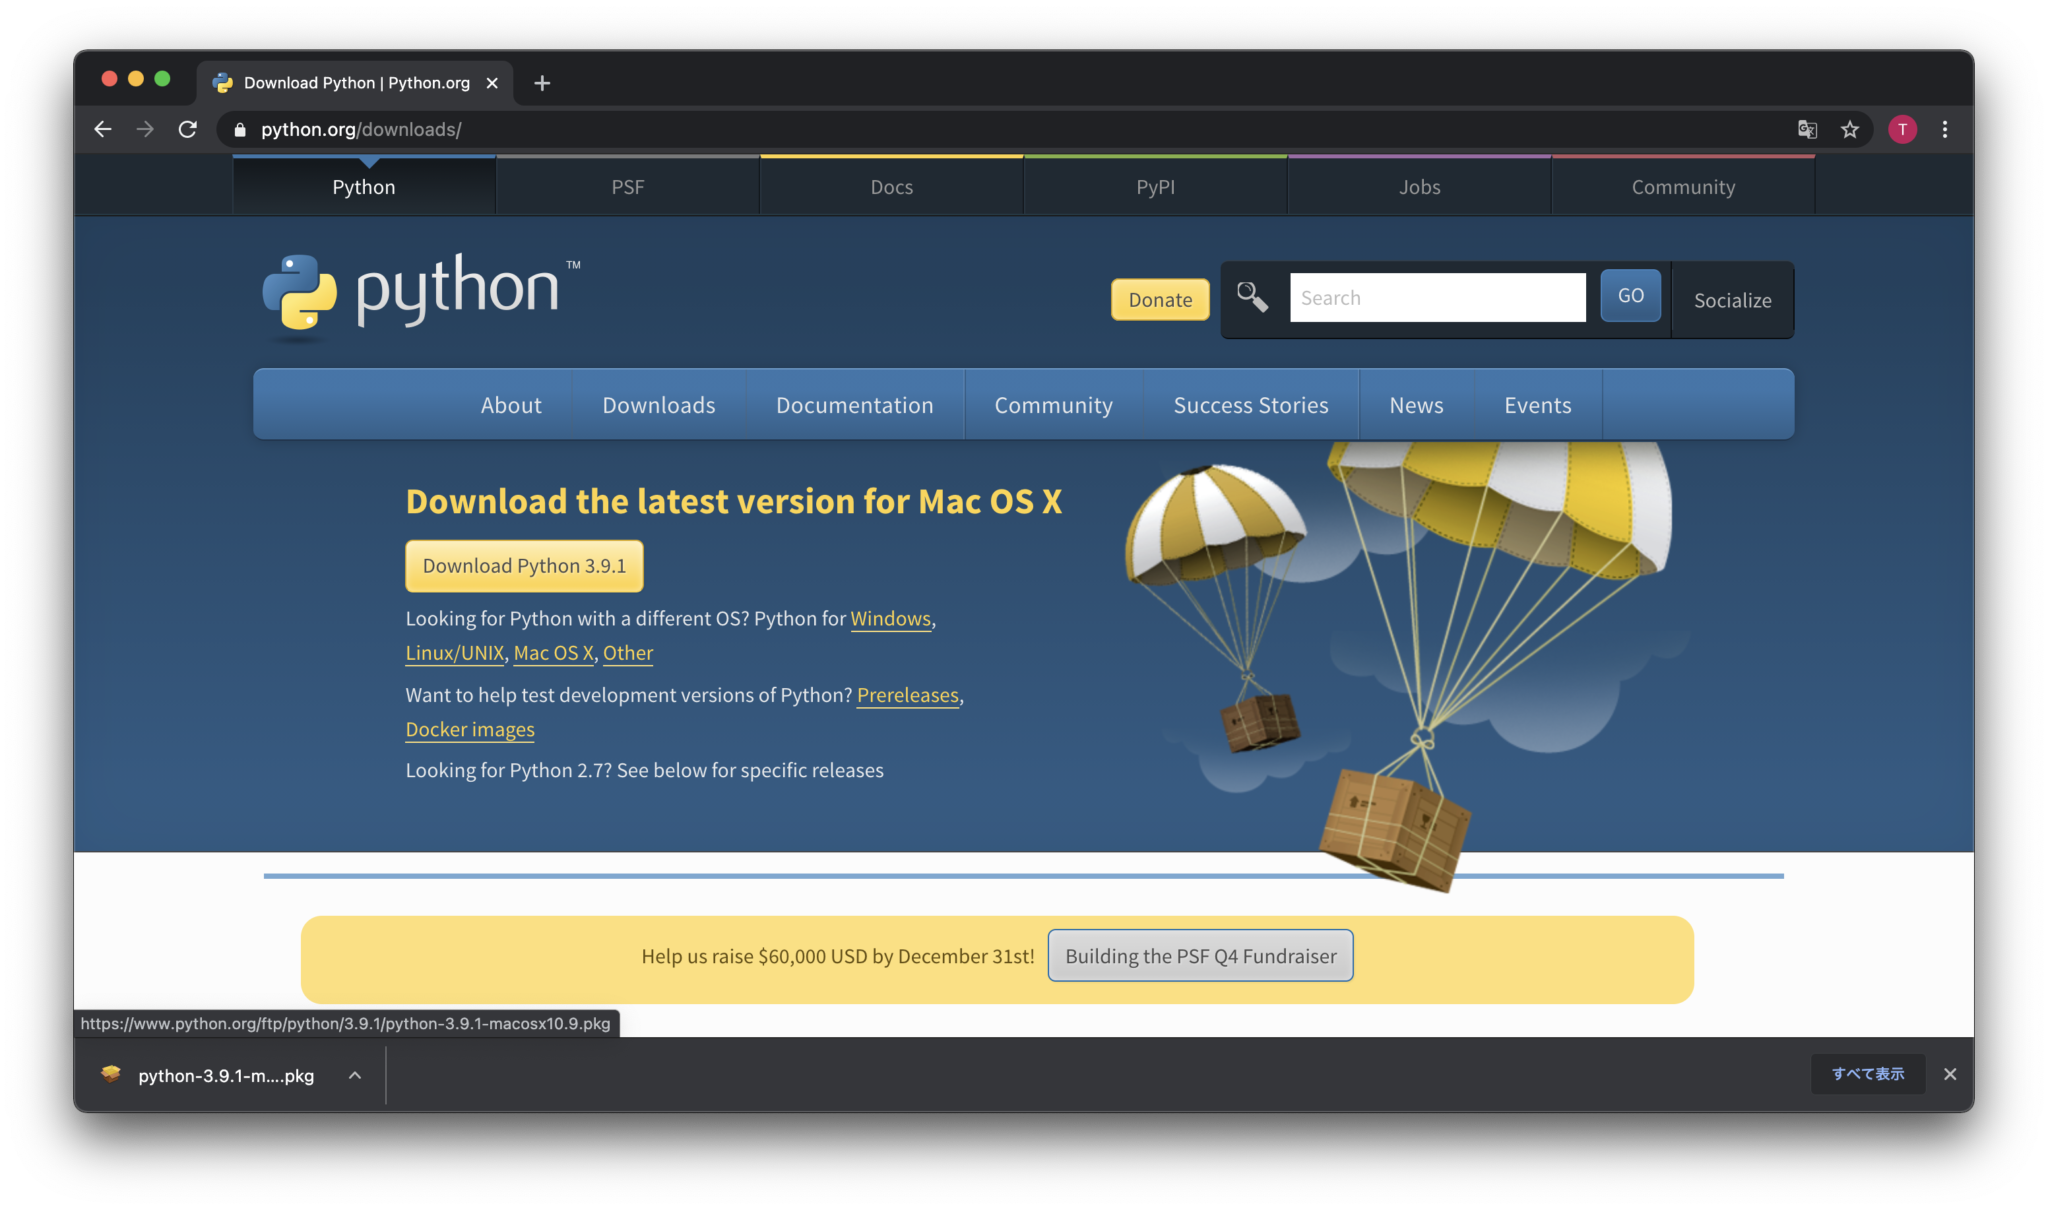
Task: Switch to the Docs section tab
Action: point(891,186)
